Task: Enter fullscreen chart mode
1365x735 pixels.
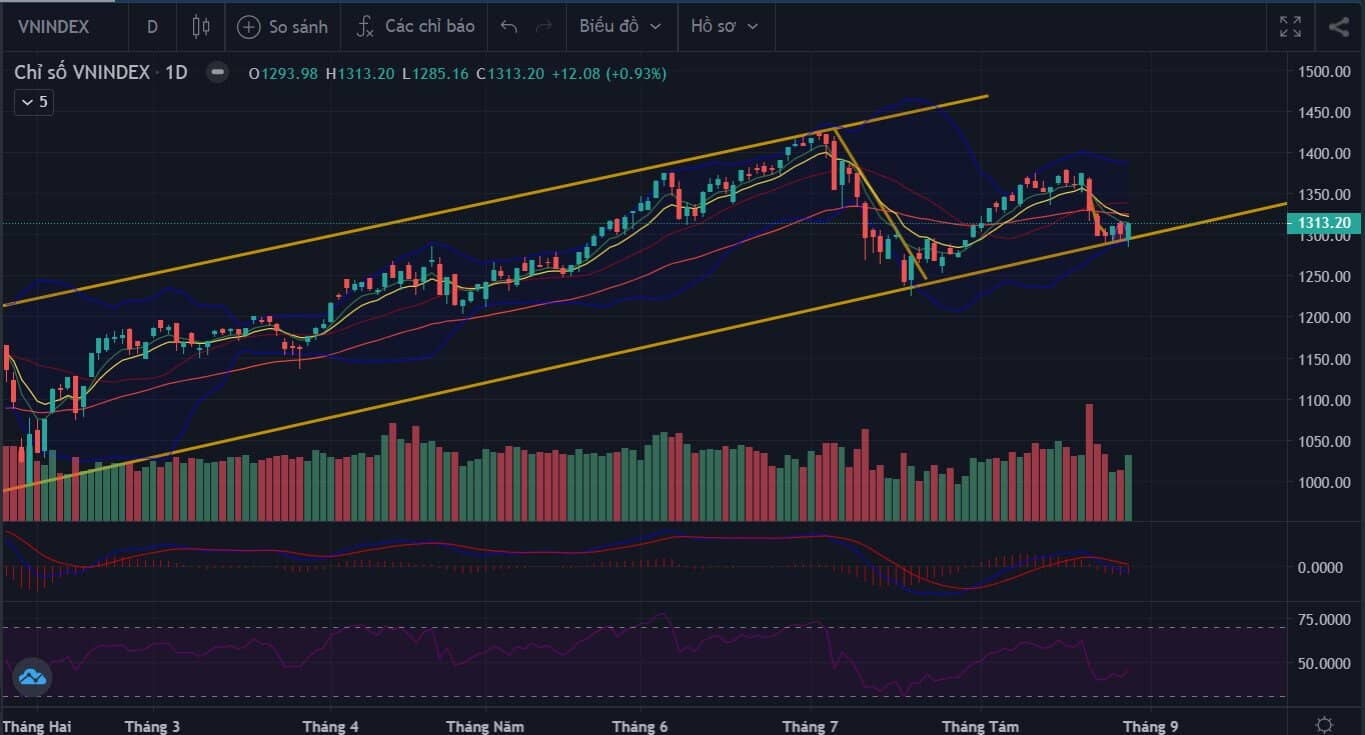Action: (1291, 26)
